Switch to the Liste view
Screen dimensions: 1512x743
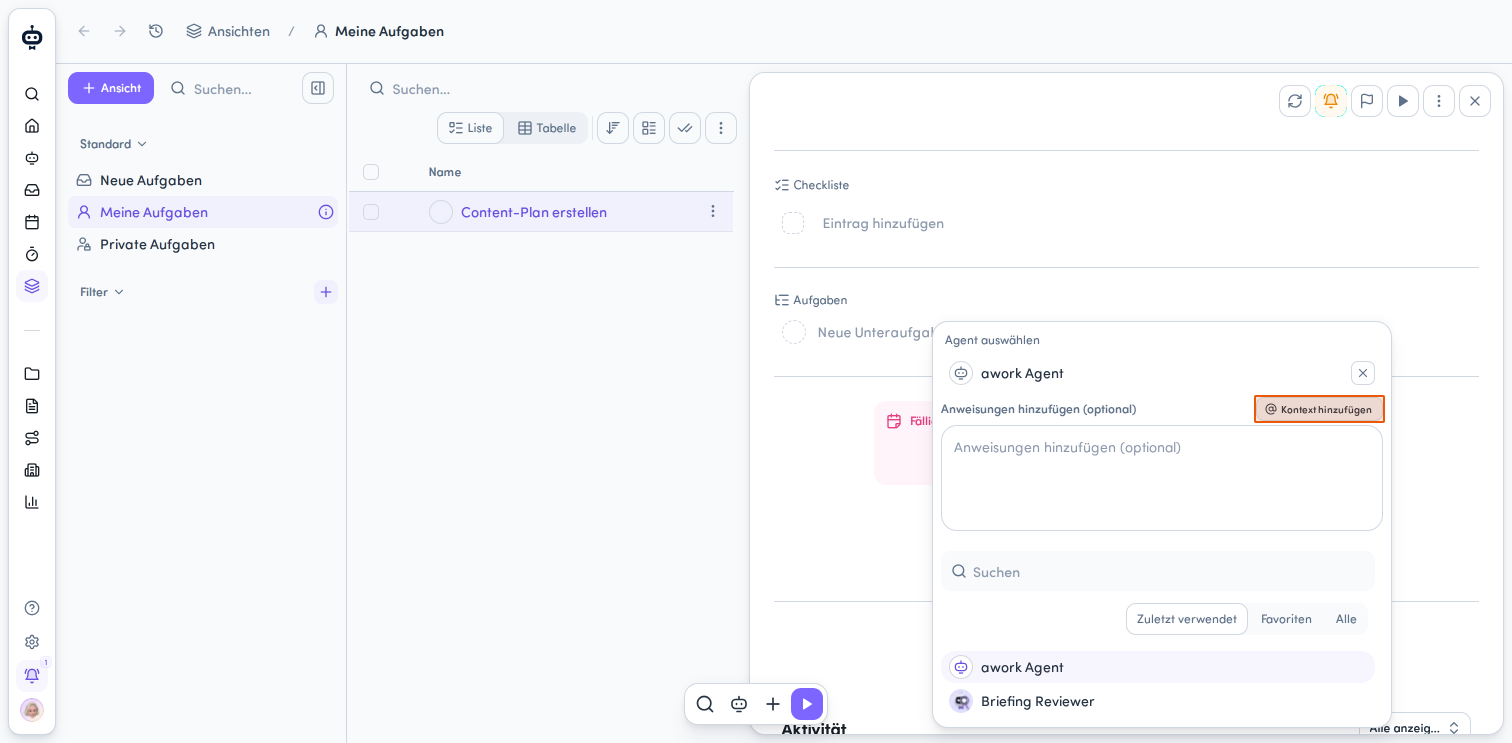[x=471, y=128]
